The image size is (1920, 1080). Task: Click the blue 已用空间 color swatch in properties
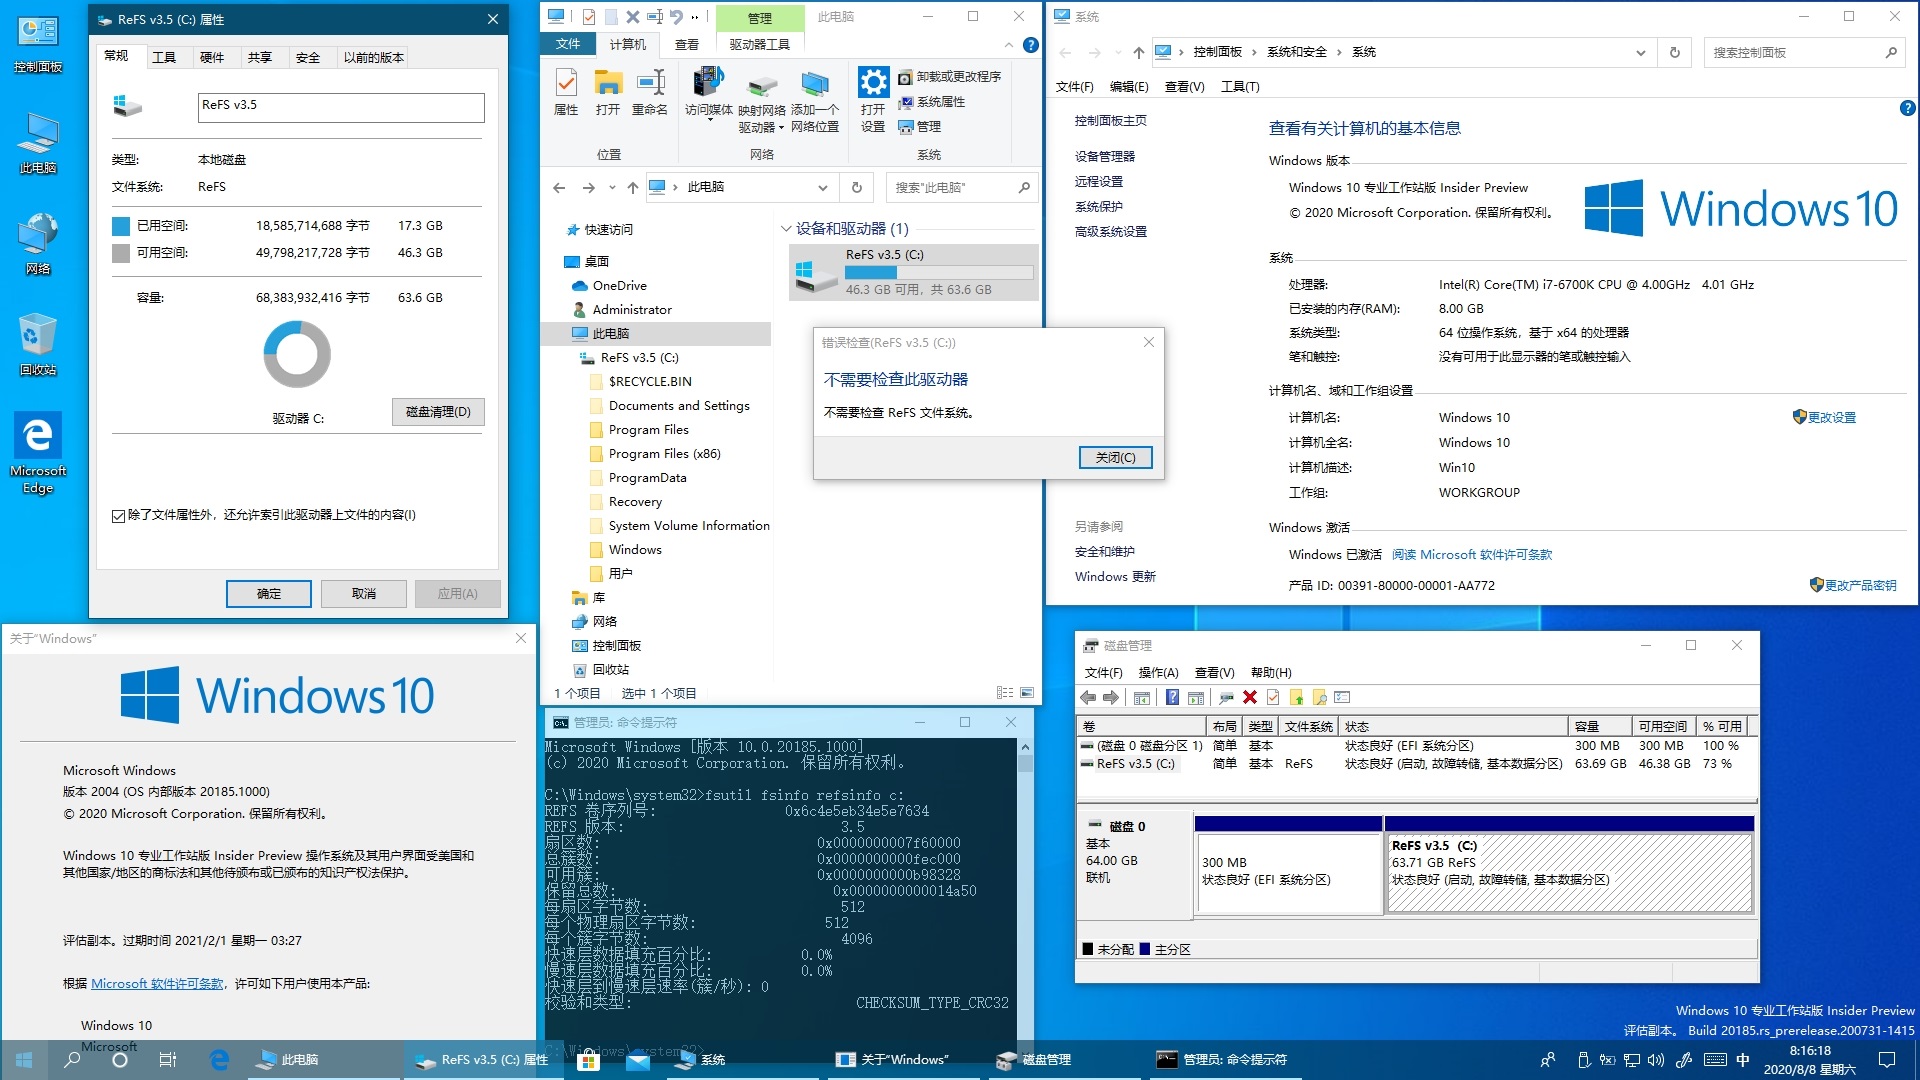click(121, 226)
